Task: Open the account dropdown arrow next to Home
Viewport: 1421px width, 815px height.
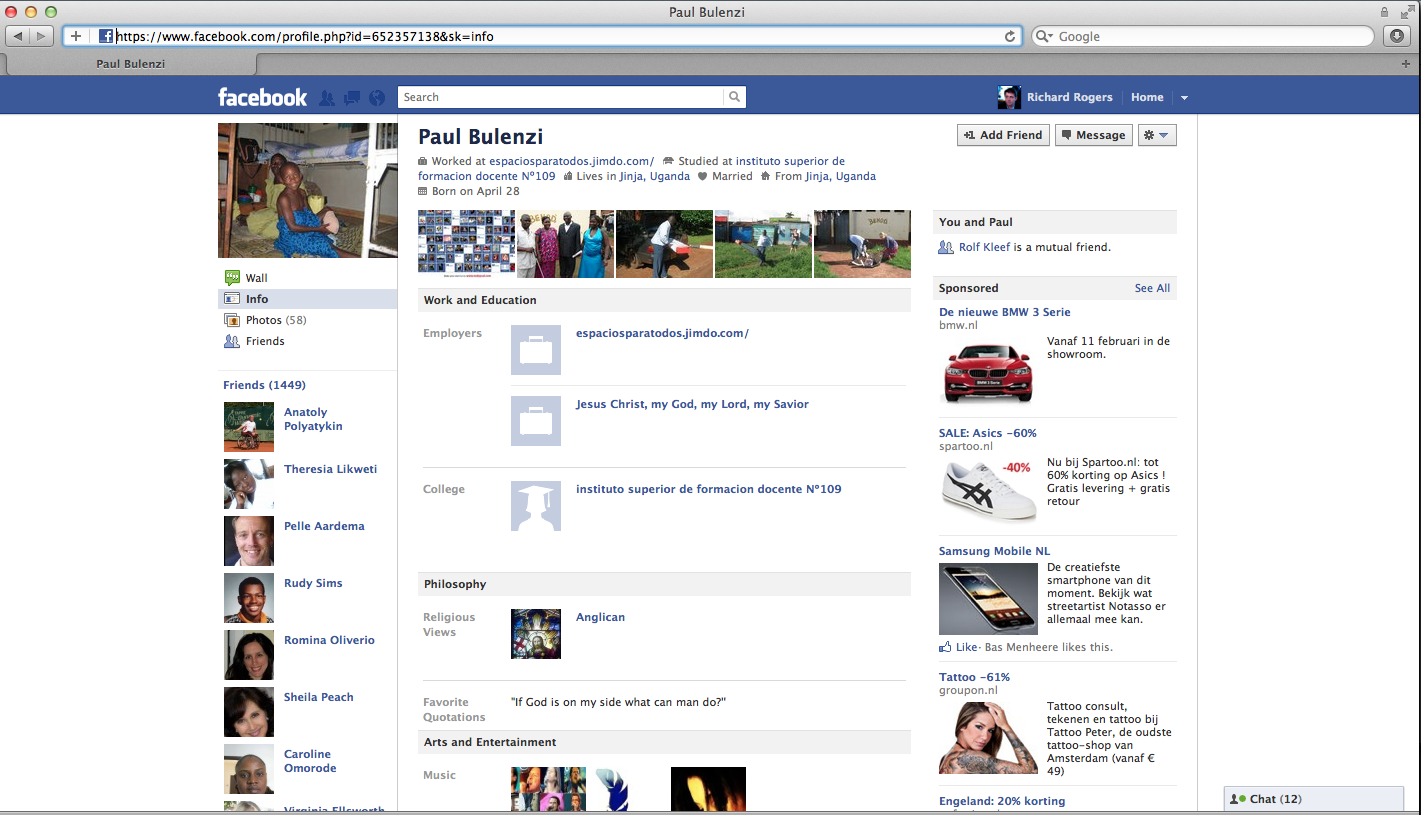Action: pyautogui.click(x=1184, y=98)
